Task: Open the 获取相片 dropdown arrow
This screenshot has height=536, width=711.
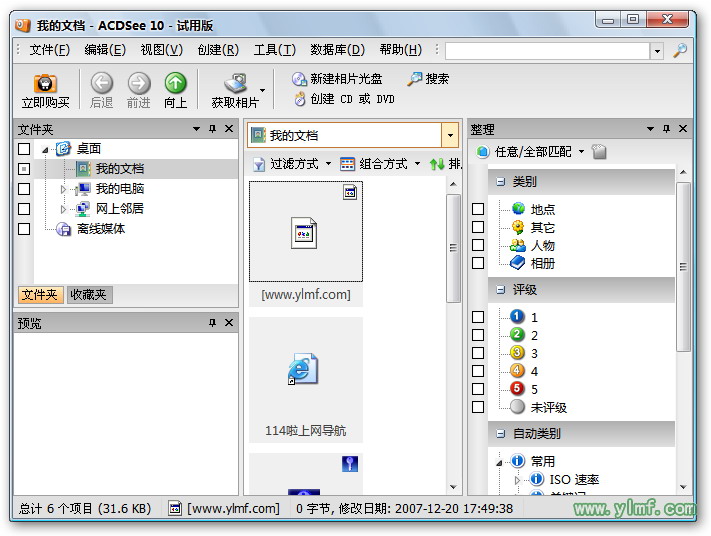Action: [x=262, y=90]
